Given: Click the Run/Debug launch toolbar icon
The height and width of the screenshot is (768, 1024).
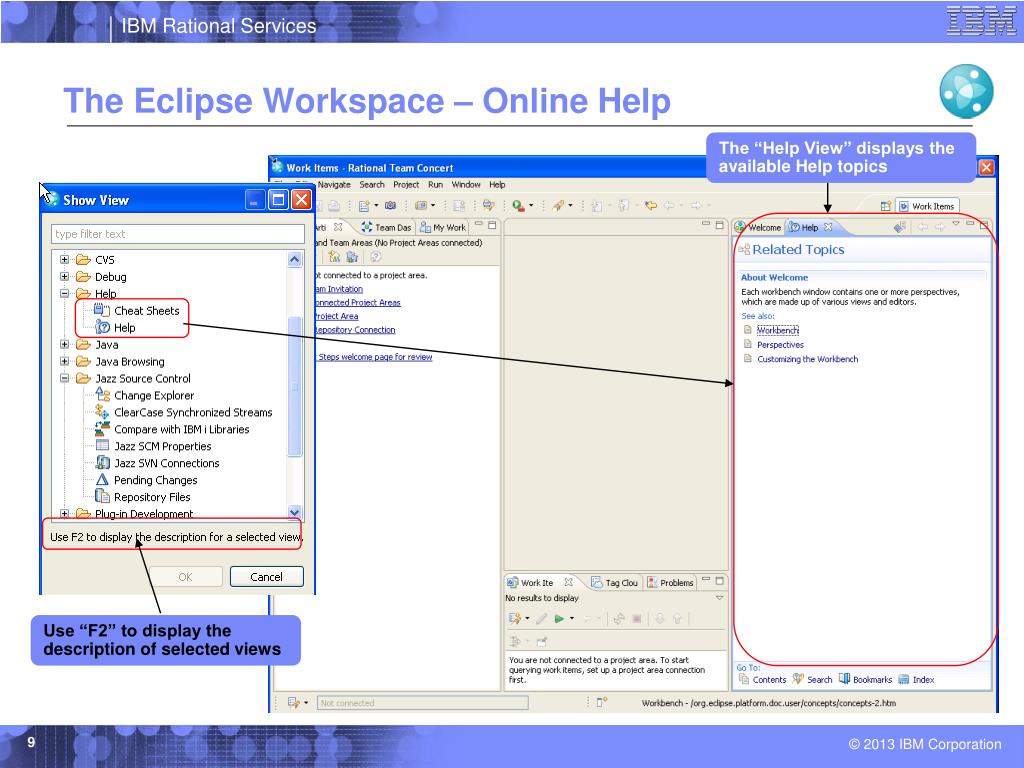Looking at the screenshot, I should 519,206.
